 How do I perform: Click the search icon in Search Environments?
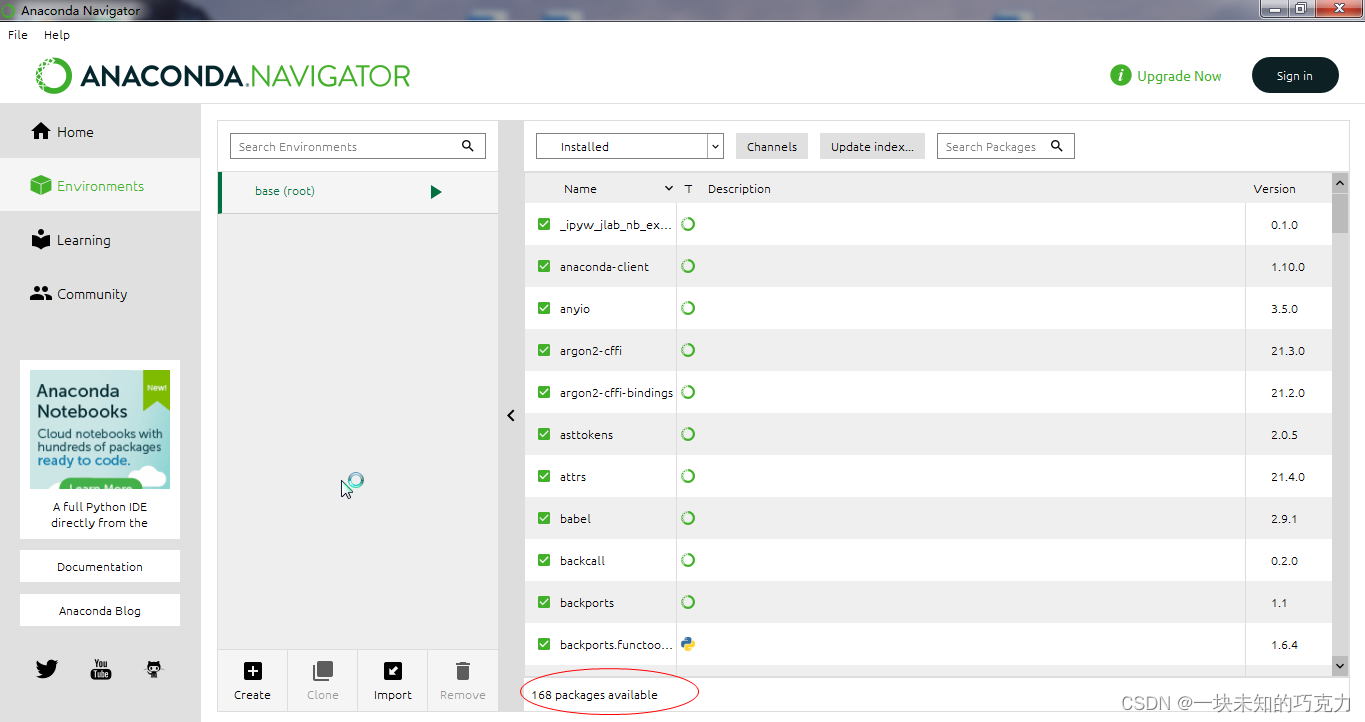click(468, 146)
